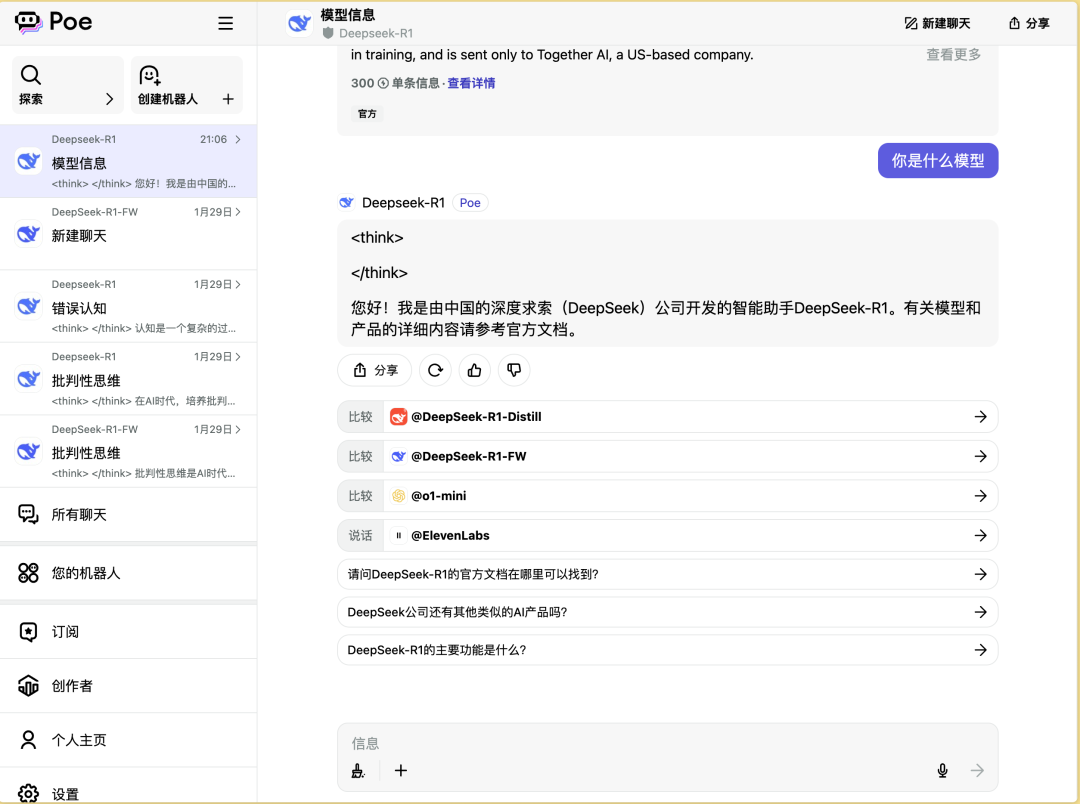This screenshot has width=1080, height=804.
Task: Expand chevron next to 21:06 timestamp
Action: [x=238, y=139]
